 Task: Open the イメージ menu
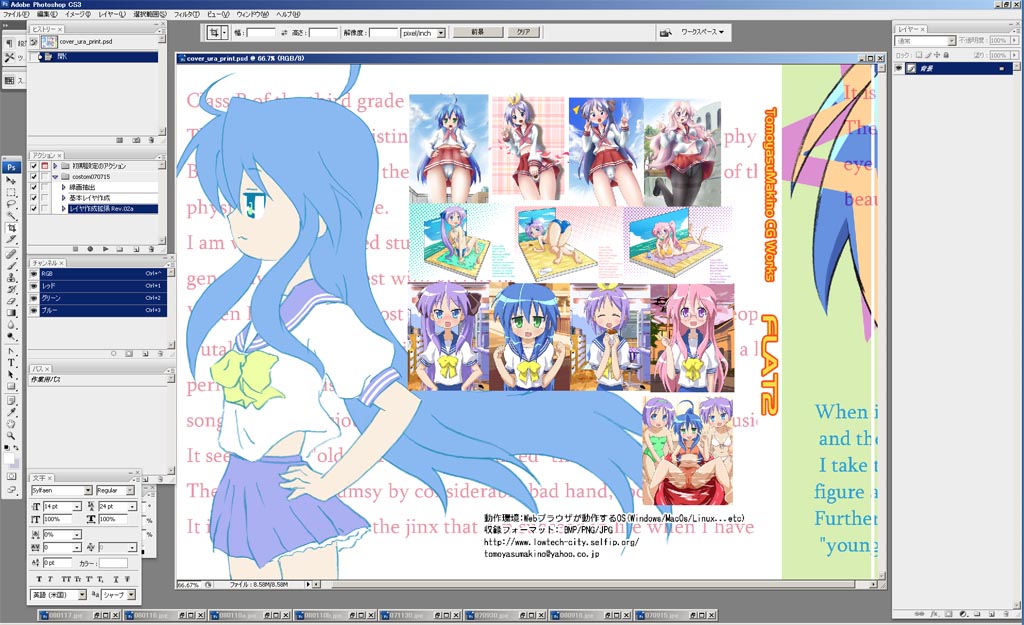coord(78,14)
